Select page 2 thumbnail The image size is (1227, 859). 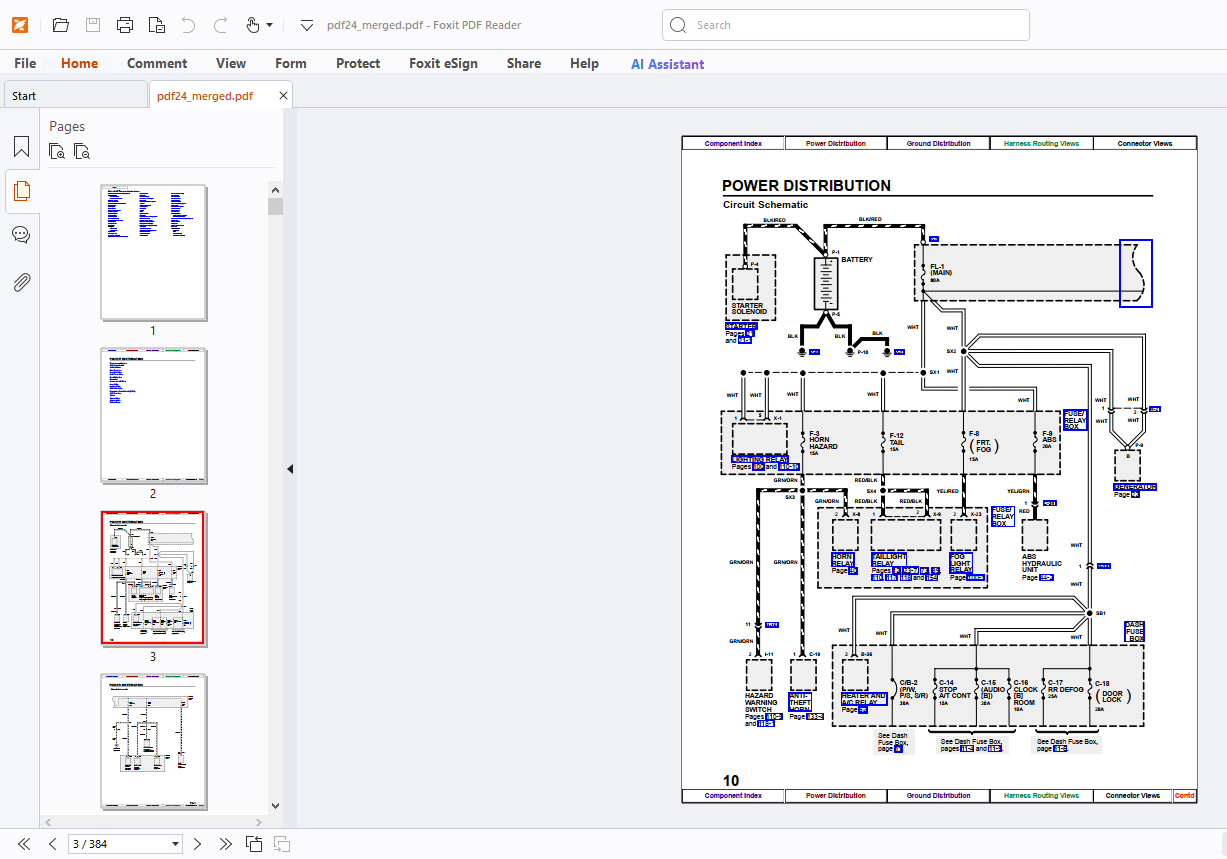tap(153, 415)
